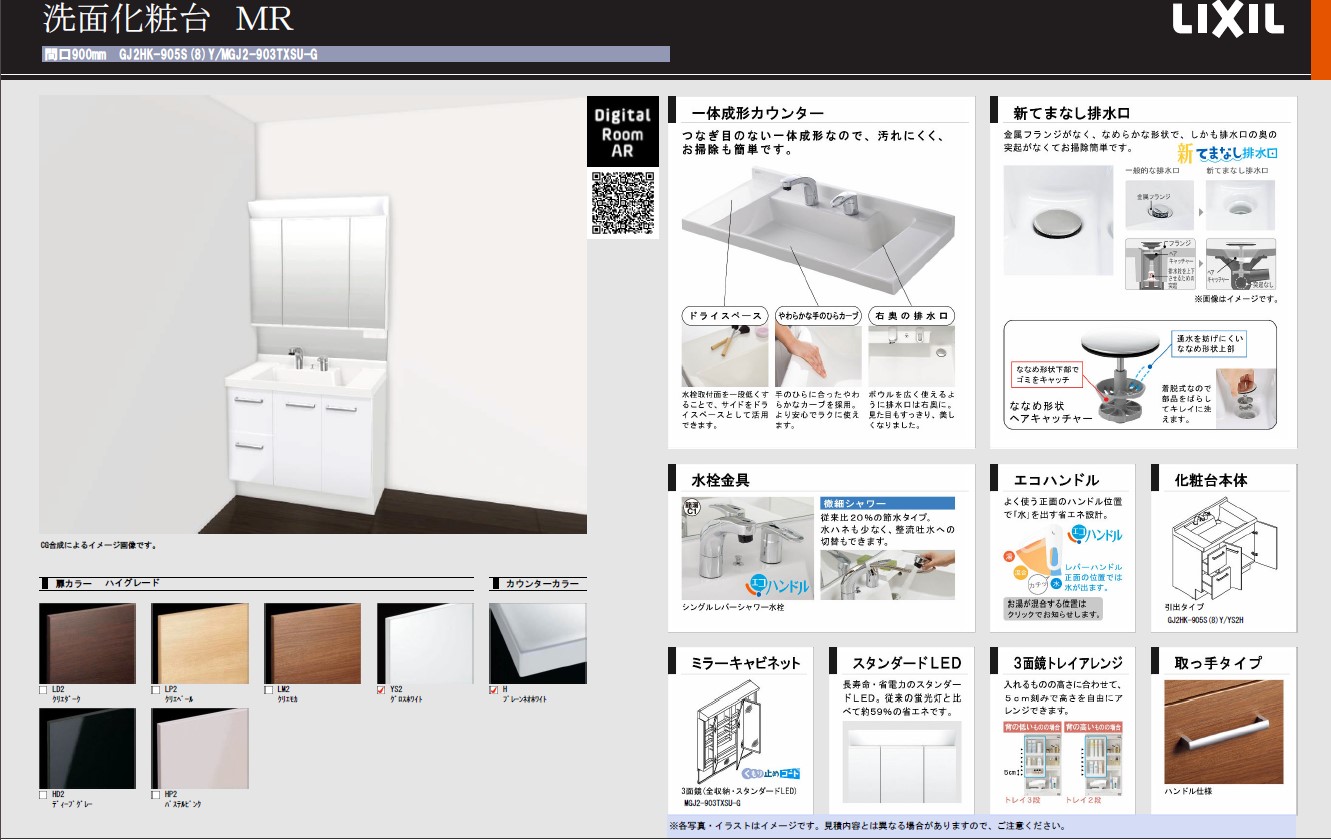Viewport: 1331px width, 840px height.
Task: Click the MGJ2-903TXSU-G model text
Action: coord(712,803)
